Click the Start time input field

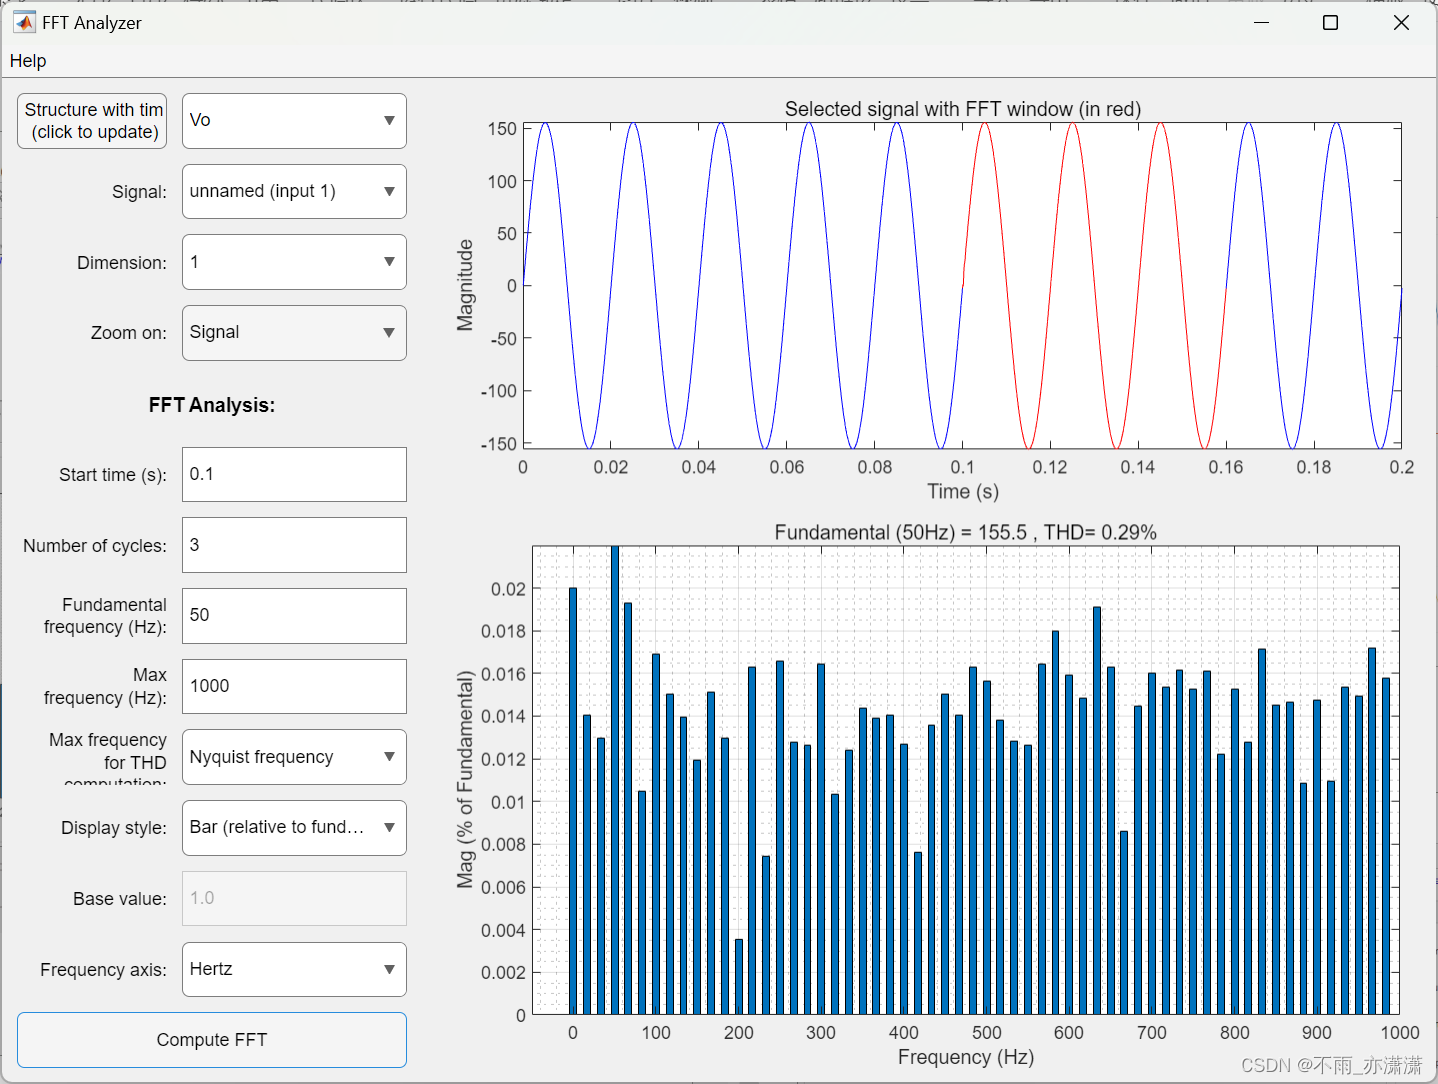[x=294, y=474]
